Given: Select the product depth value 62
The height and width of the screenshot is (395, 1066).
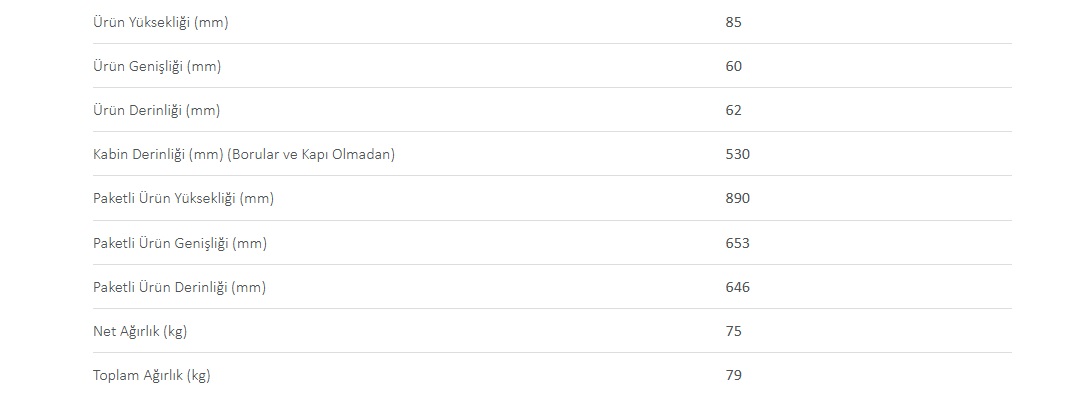Looking at the screenshot, I should (734, 110).
